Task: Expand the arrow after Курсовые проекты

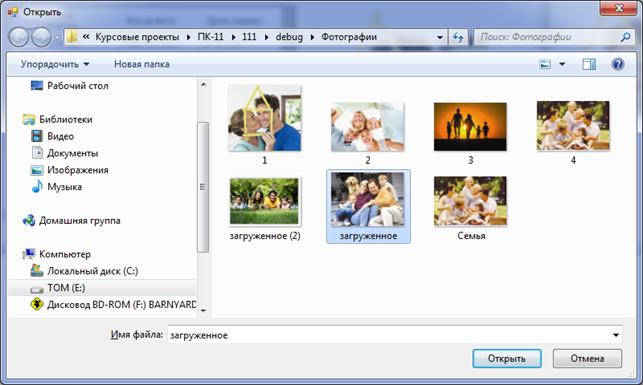Action: (x=188, y=37)
